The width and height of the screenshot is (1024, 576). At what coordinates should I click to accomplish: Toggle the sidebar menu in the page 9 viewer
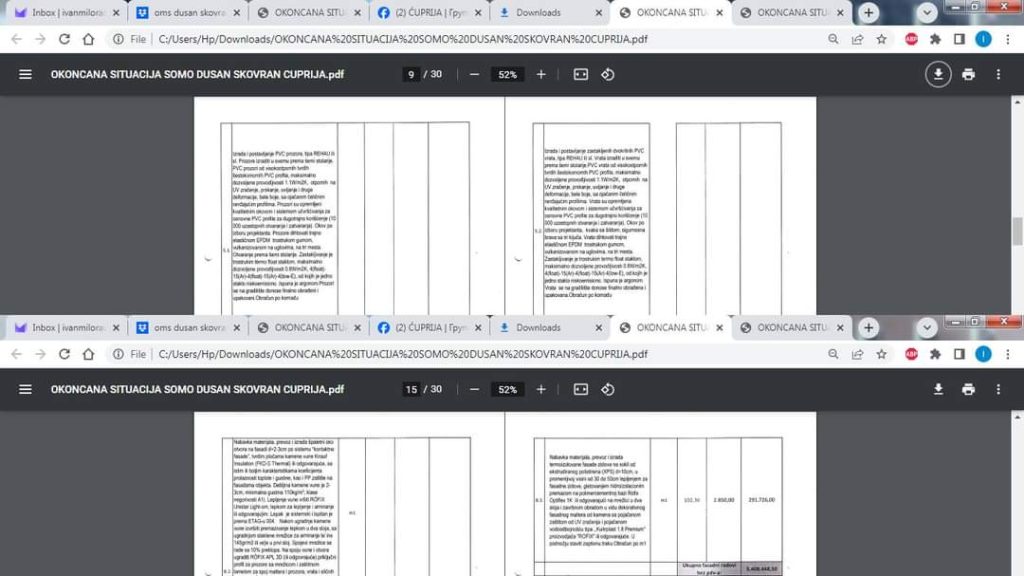pos(25,75)
